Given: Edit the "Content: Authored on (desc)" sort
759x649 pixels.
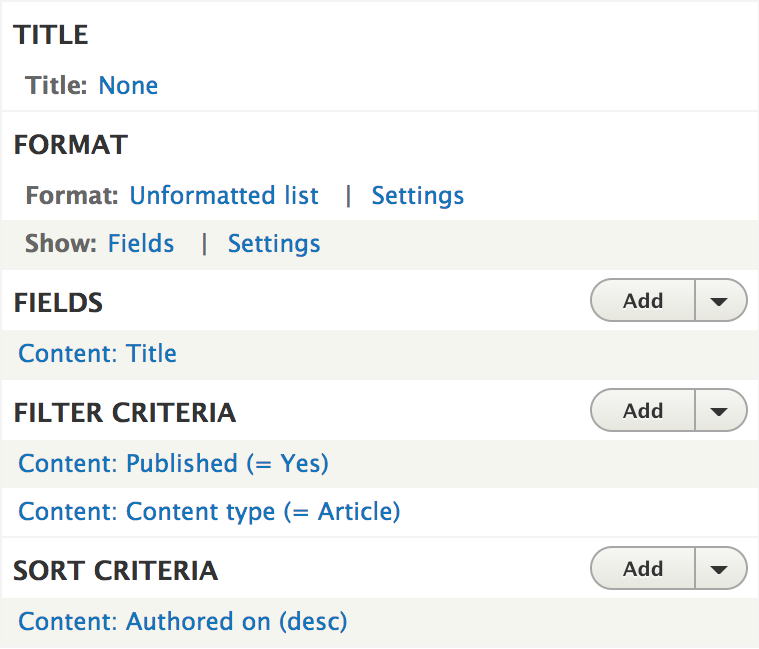Looking at the screenshot, I should [183, 622].
